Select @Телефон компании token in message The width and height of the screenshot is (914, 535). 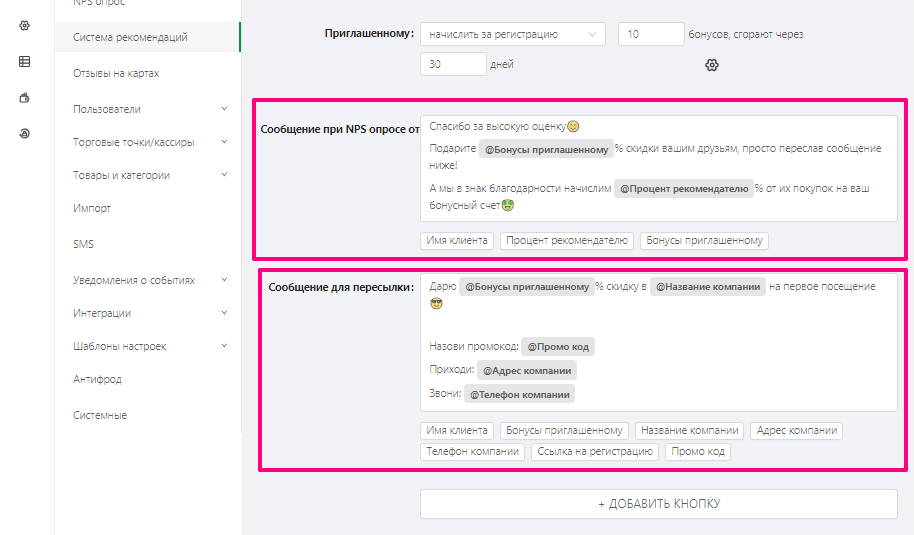(x=519, y=395)
